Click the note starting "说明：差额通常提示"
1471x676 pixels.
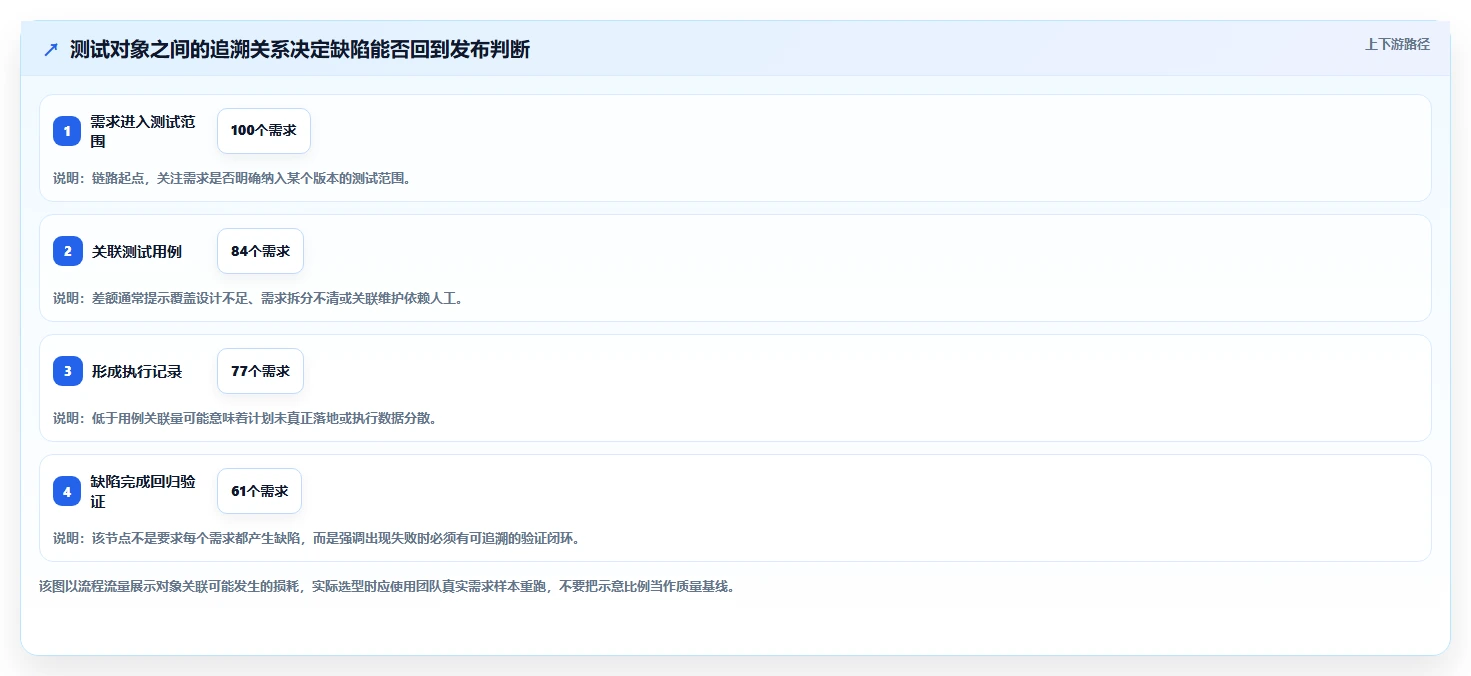(x=258, y=298)
